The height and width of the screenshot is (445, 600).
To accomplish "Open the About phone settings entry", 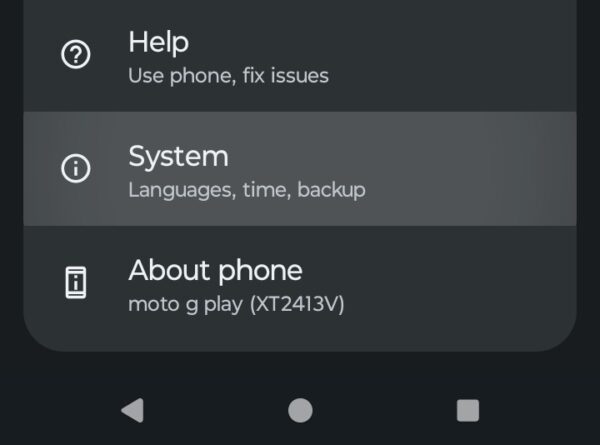I will pyautogui.click(x=300, y=289).
